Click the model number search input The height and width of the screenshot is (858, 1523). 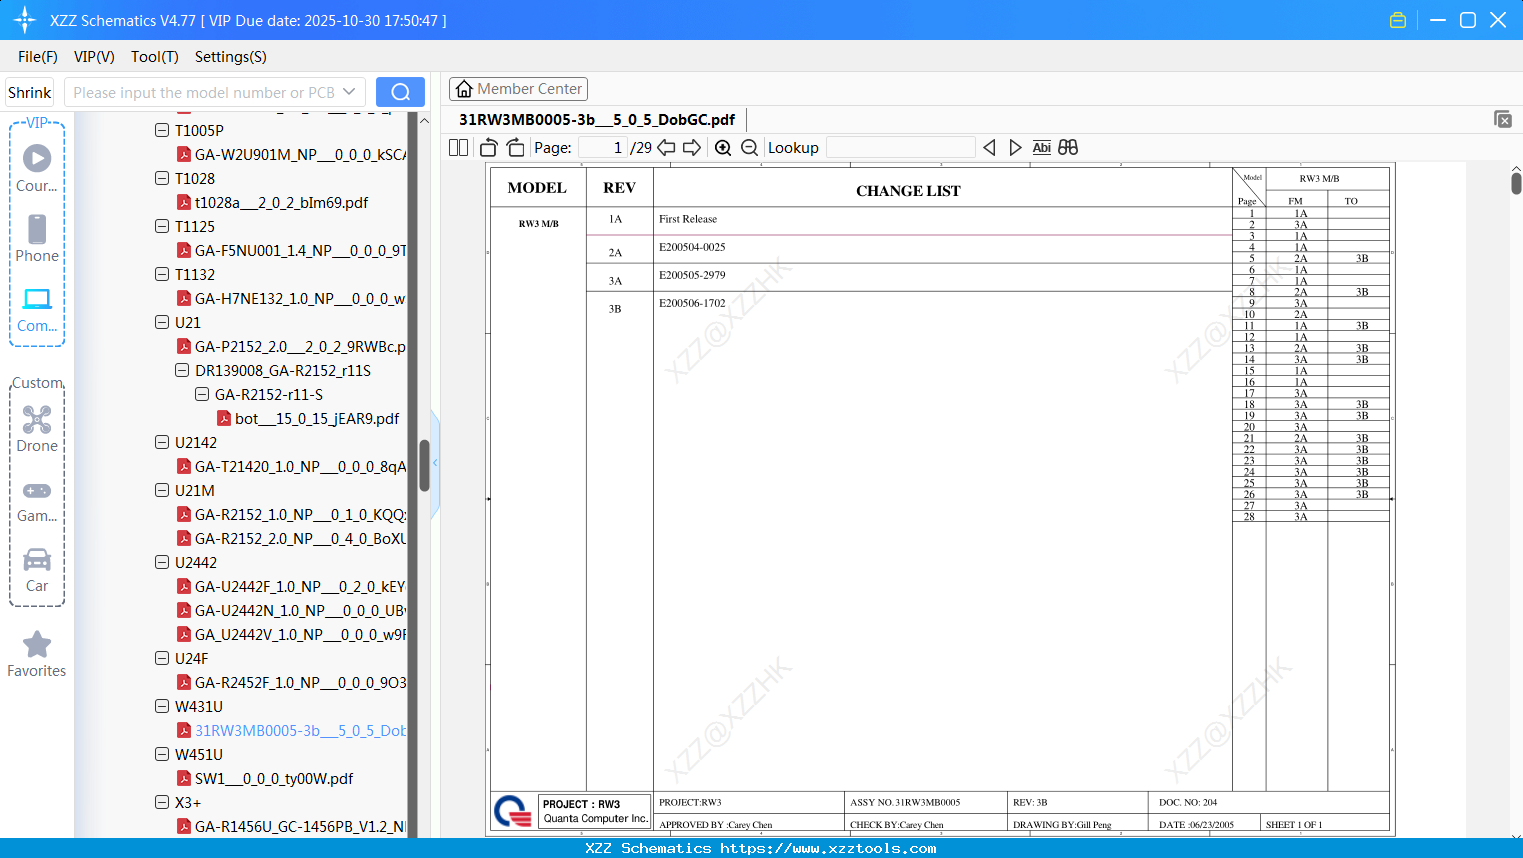coord(204,92)
